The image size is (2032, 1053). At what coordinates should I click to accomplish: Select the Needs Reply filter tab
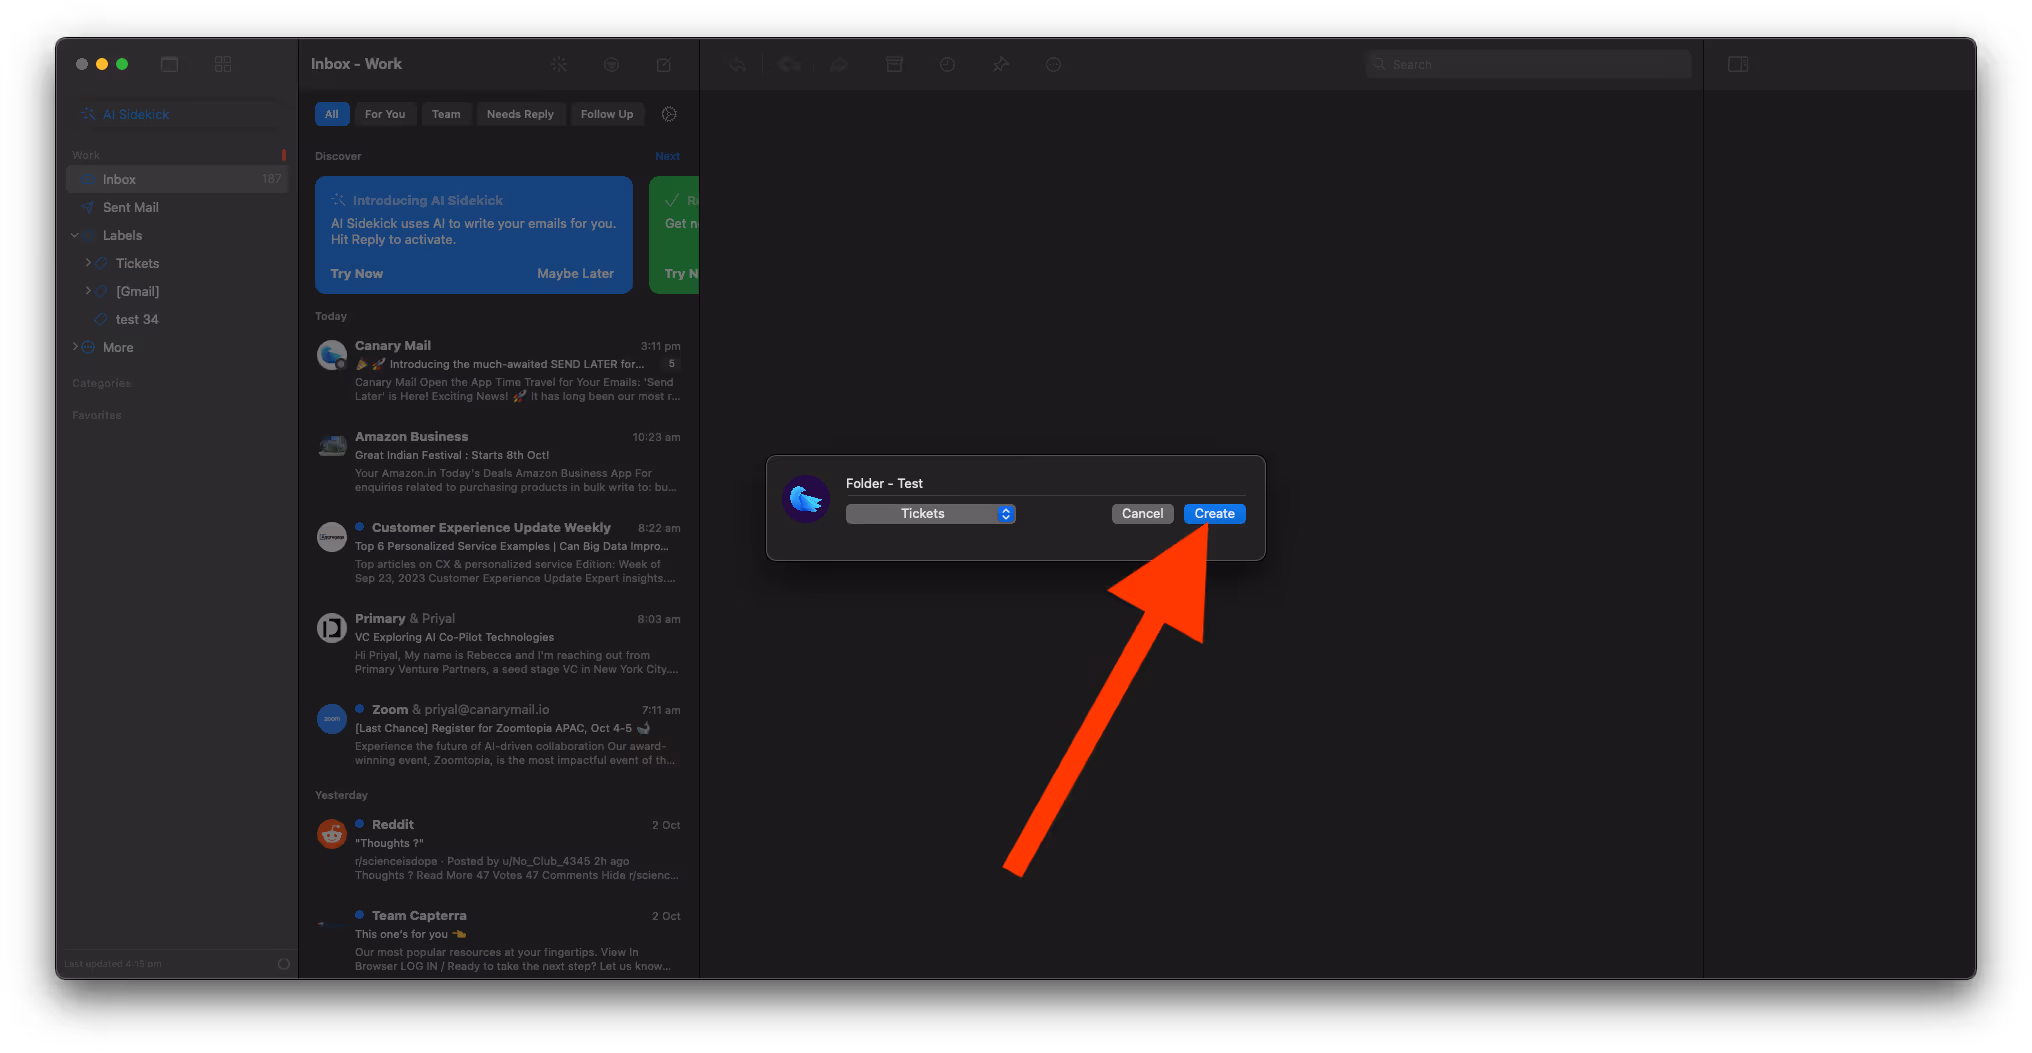point(520,114)
